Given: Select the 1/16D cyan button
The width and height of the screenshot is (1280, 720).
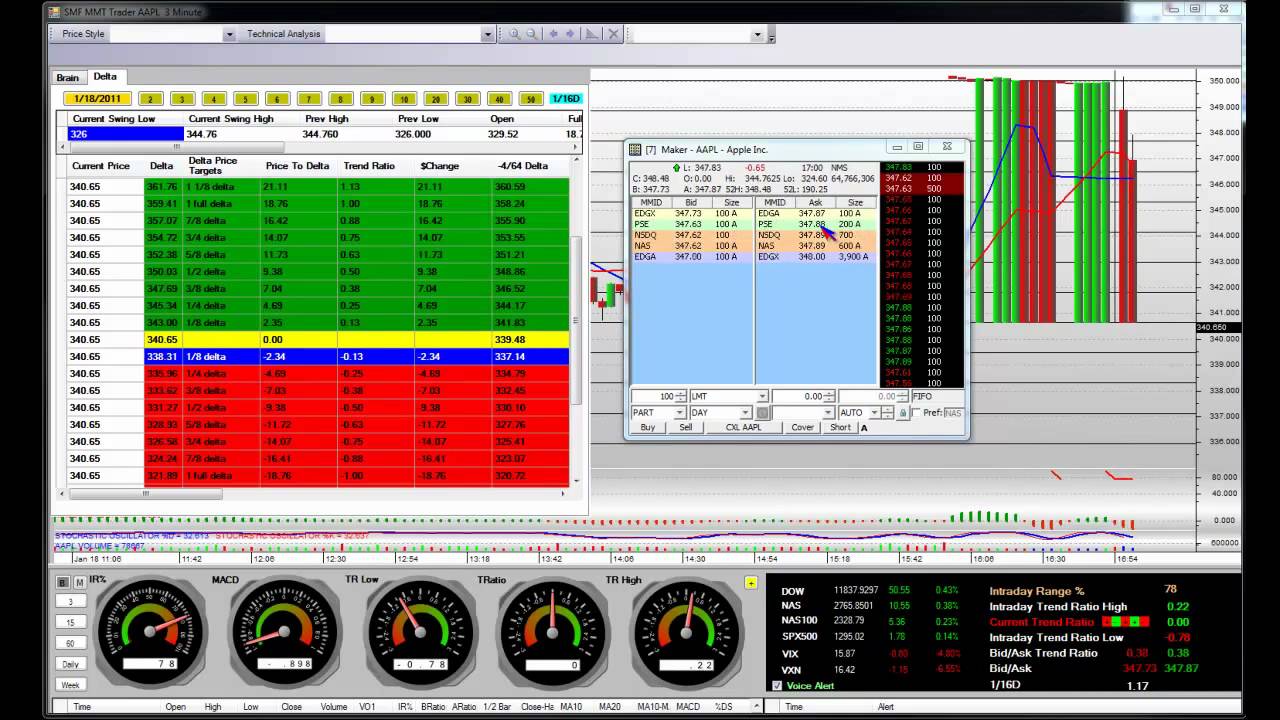Looking at the screenshot, I should (x=566, y=99).
